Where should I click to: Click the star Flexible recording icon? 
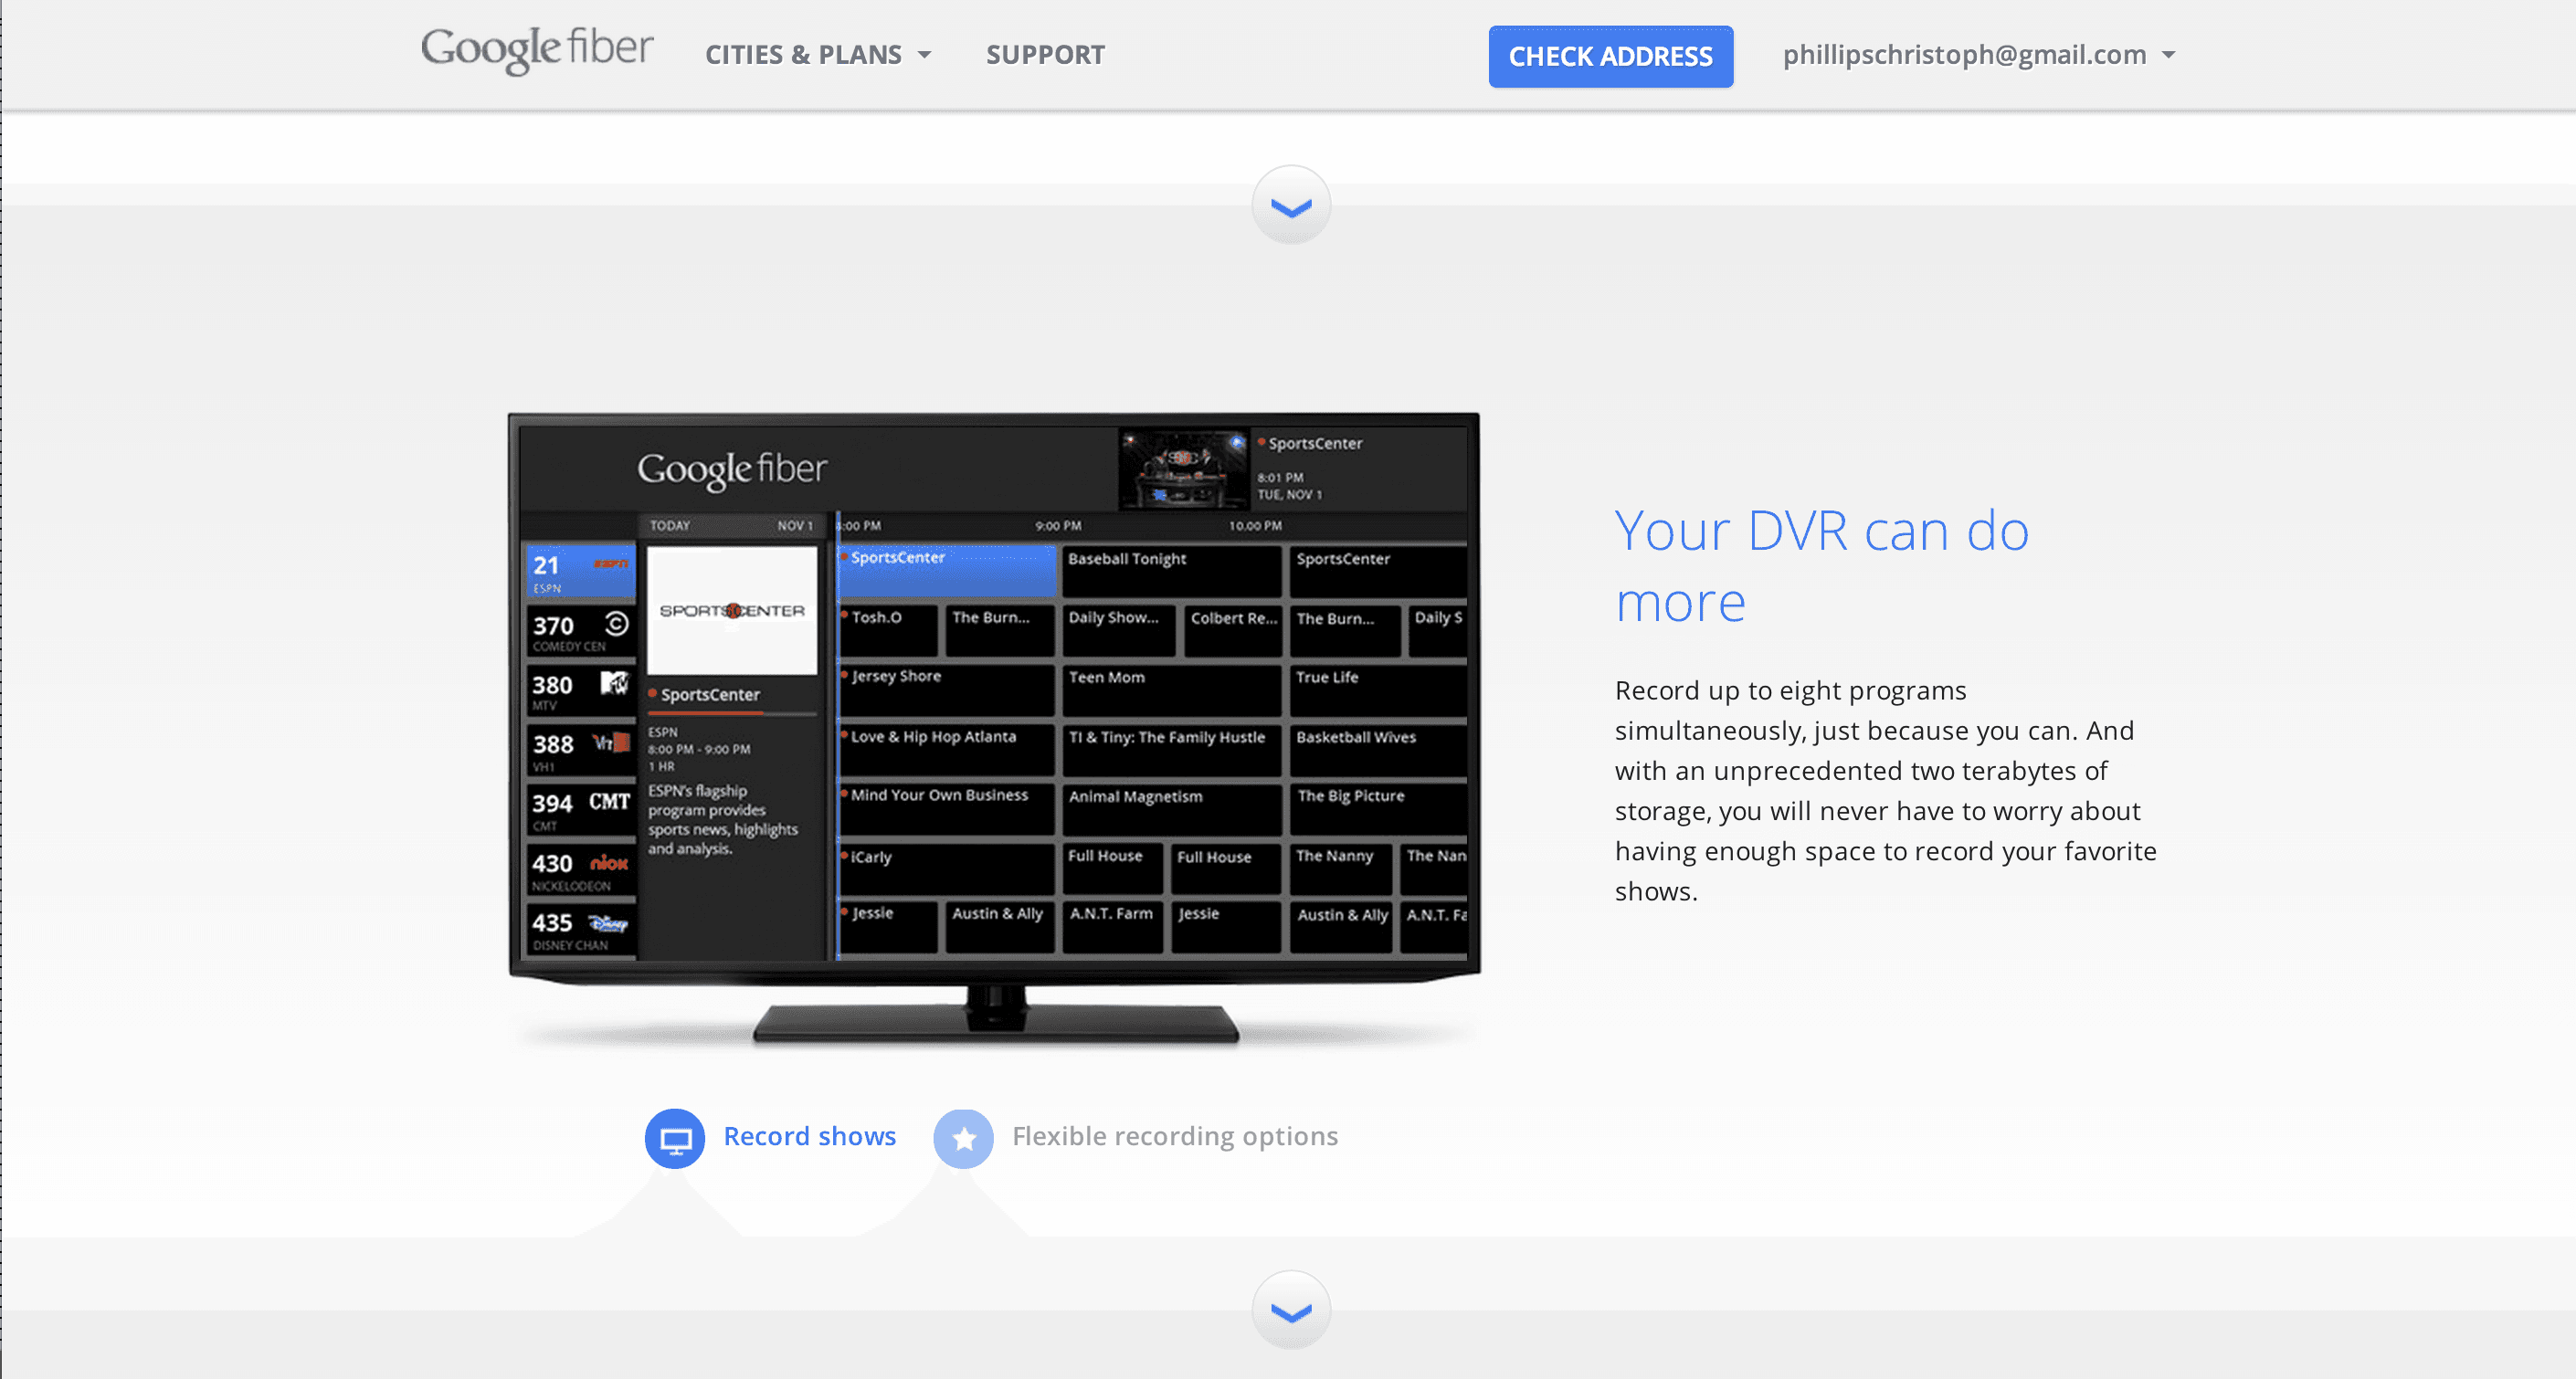click(x=963, y=1138)
